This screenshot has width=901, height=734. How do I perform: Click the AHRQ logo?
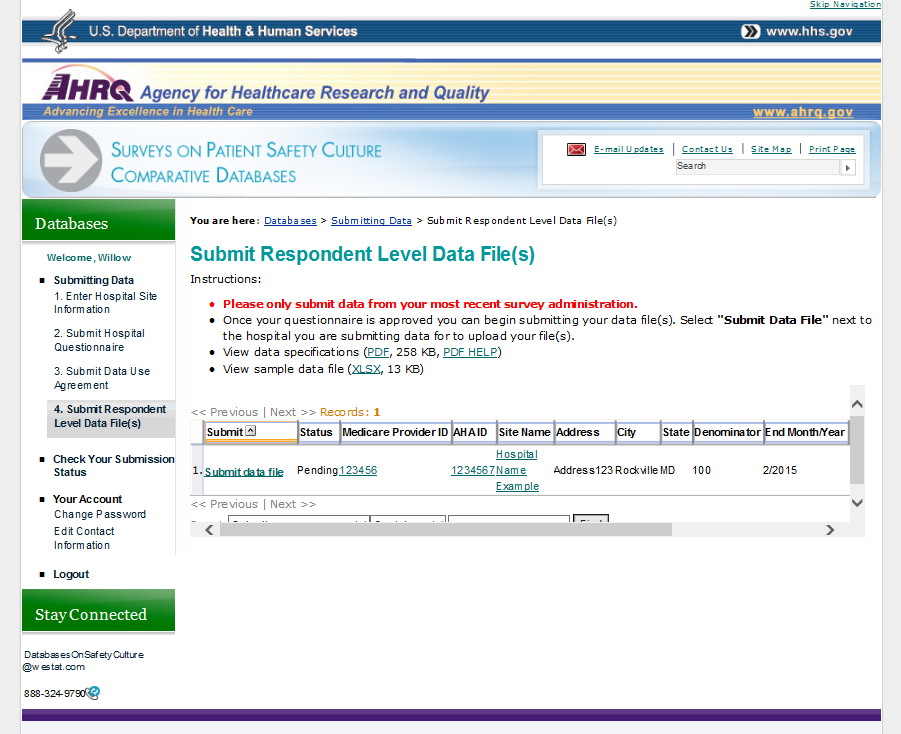tap(87, 85)
